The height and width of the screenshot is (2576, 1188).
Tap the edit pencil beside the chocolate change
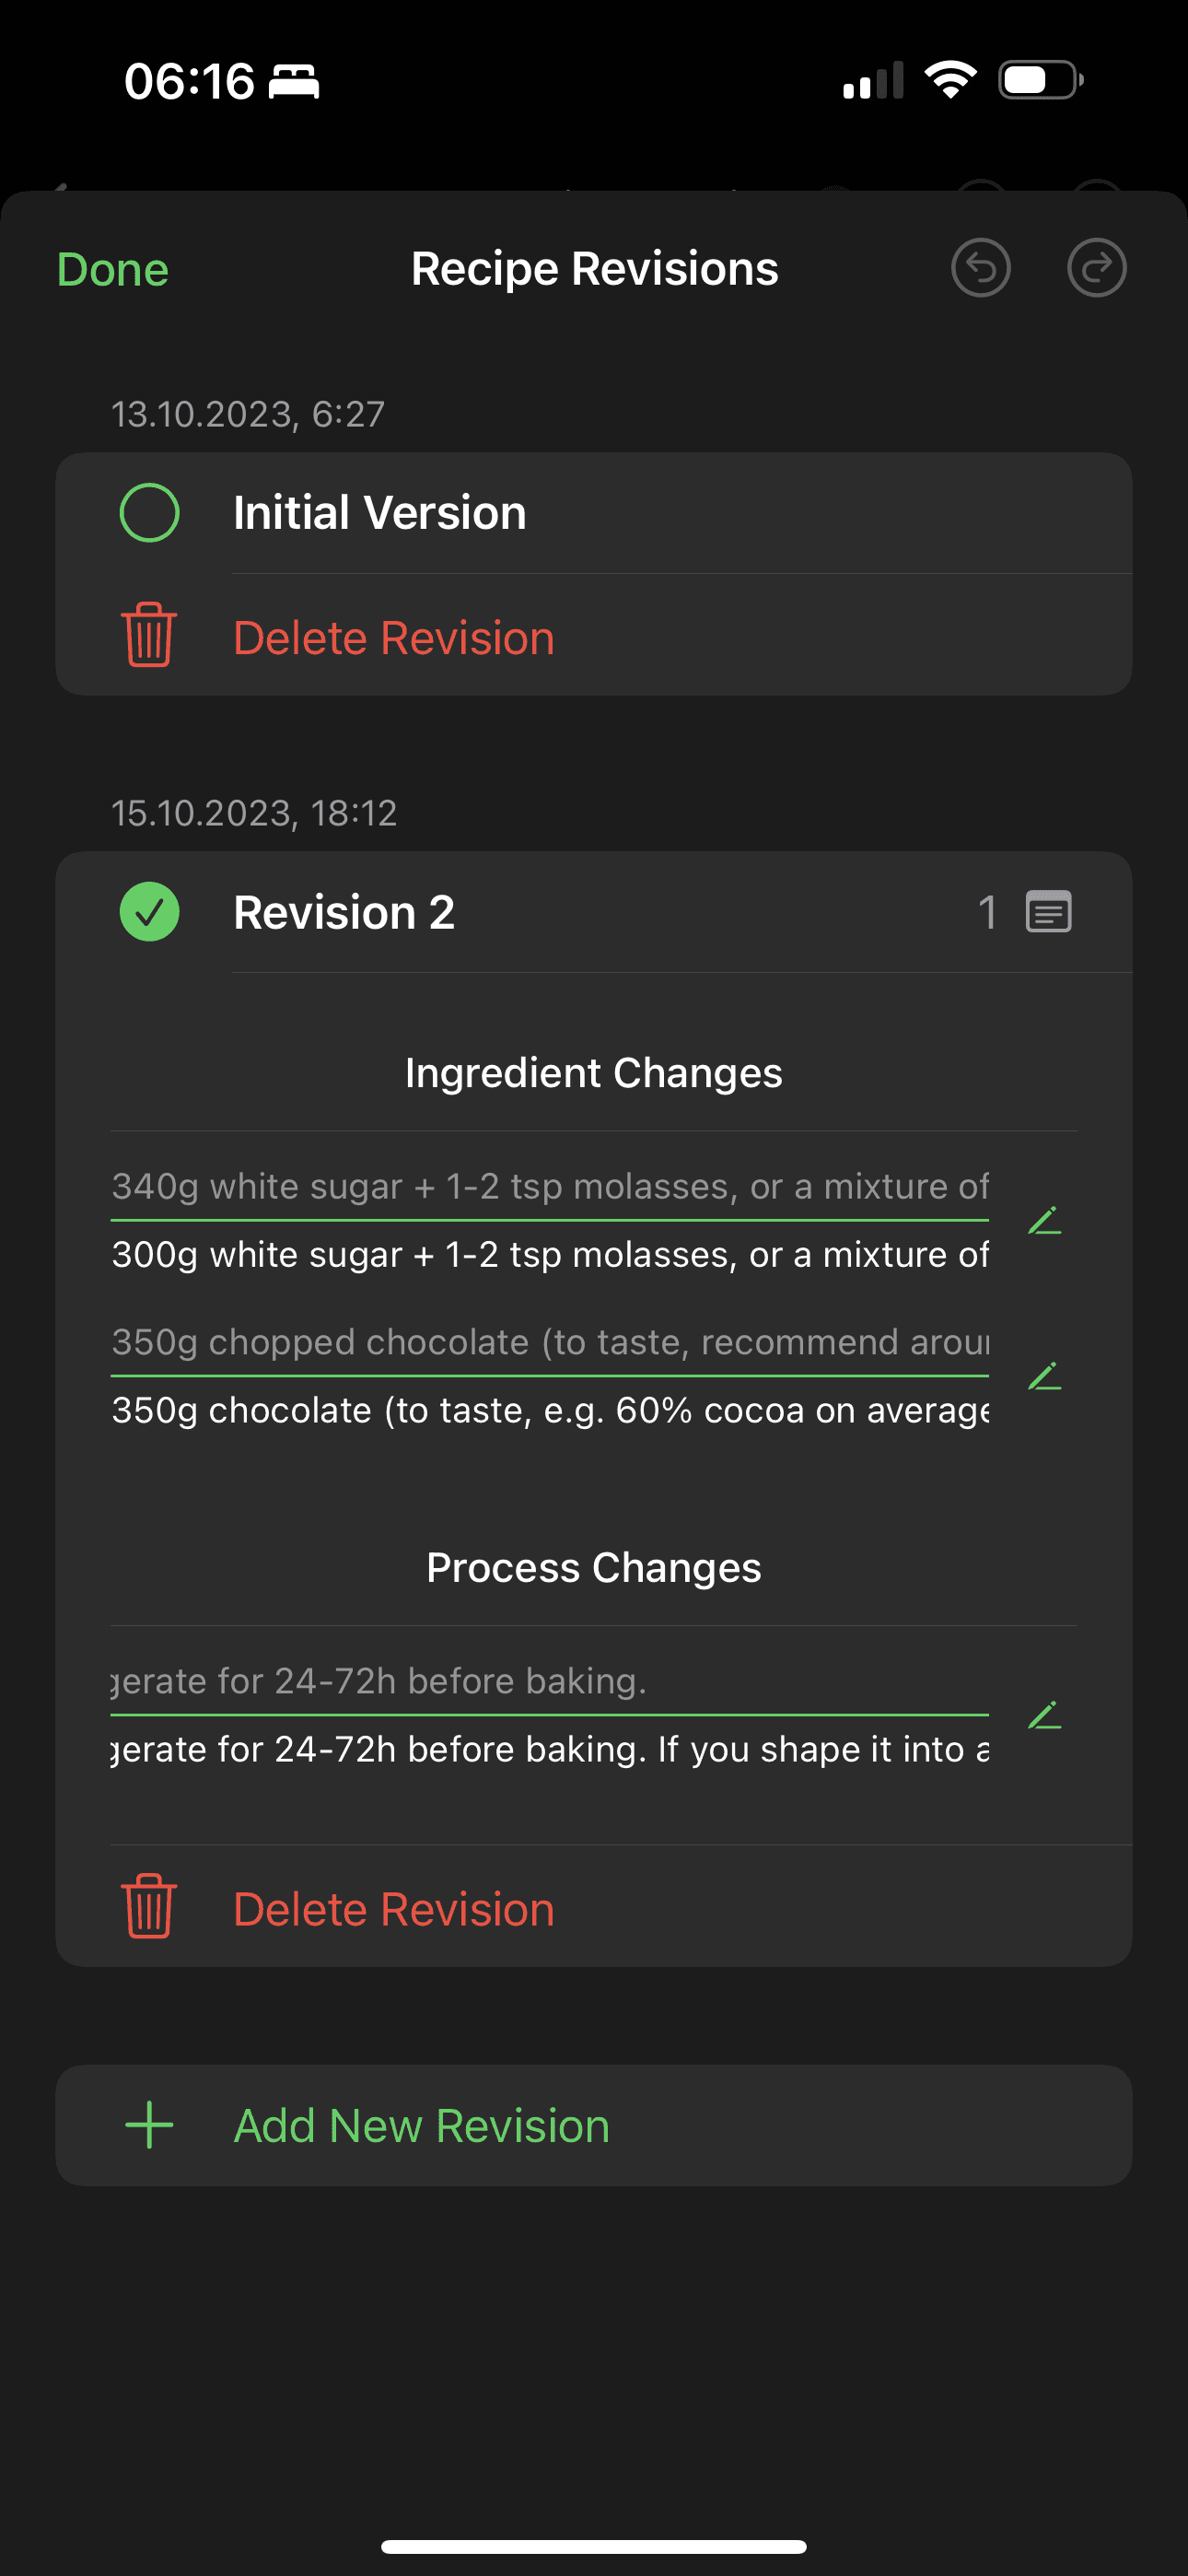(x=1044, y=1378)
